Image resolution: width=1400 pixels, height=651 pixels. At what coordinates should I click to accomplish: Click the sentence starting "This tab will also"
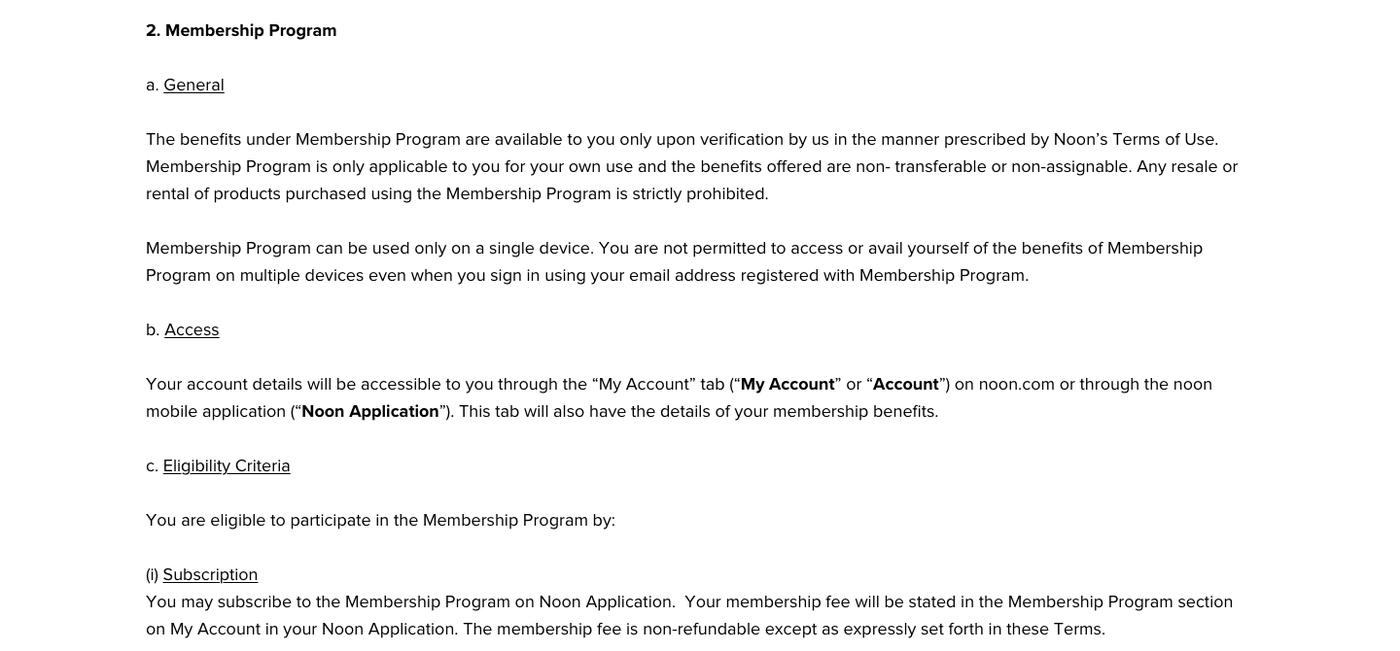pos(698,411)
